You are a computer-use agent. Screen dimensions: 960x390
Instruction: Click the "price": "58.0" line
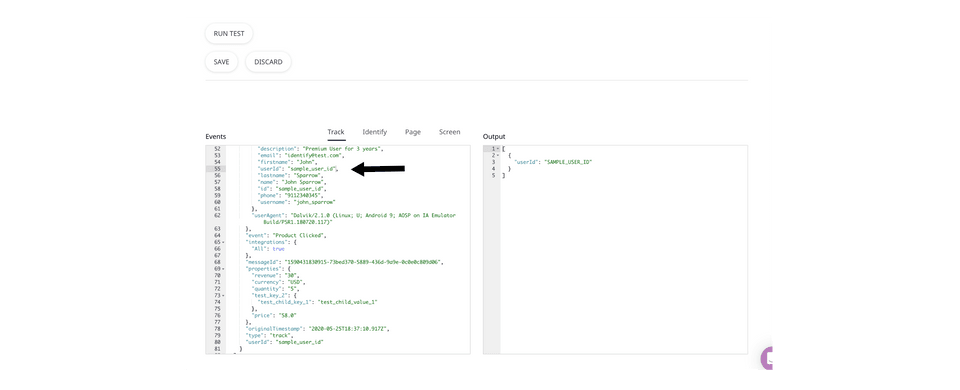point(275,315)
